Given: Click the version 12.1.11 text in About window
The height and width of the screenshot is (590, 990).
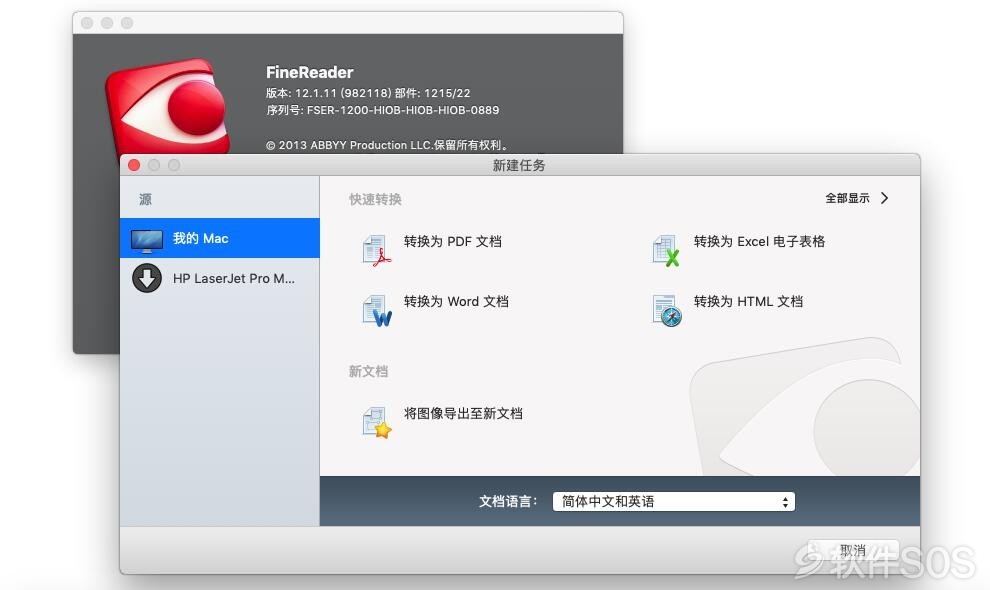Looking at the screenshot, I should click(368, 93).
